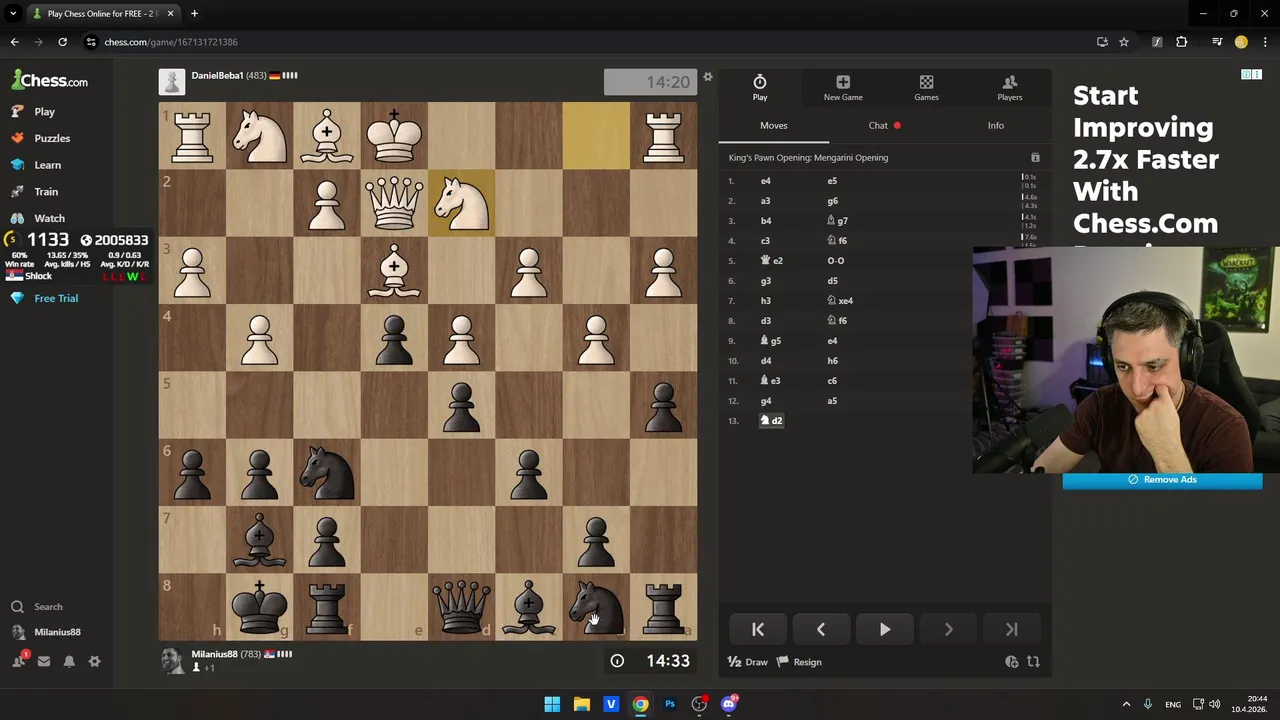Click Milanius88 name below board
Image resolution: width=1280 pixels, height=720 pixels.
[215, 654]
